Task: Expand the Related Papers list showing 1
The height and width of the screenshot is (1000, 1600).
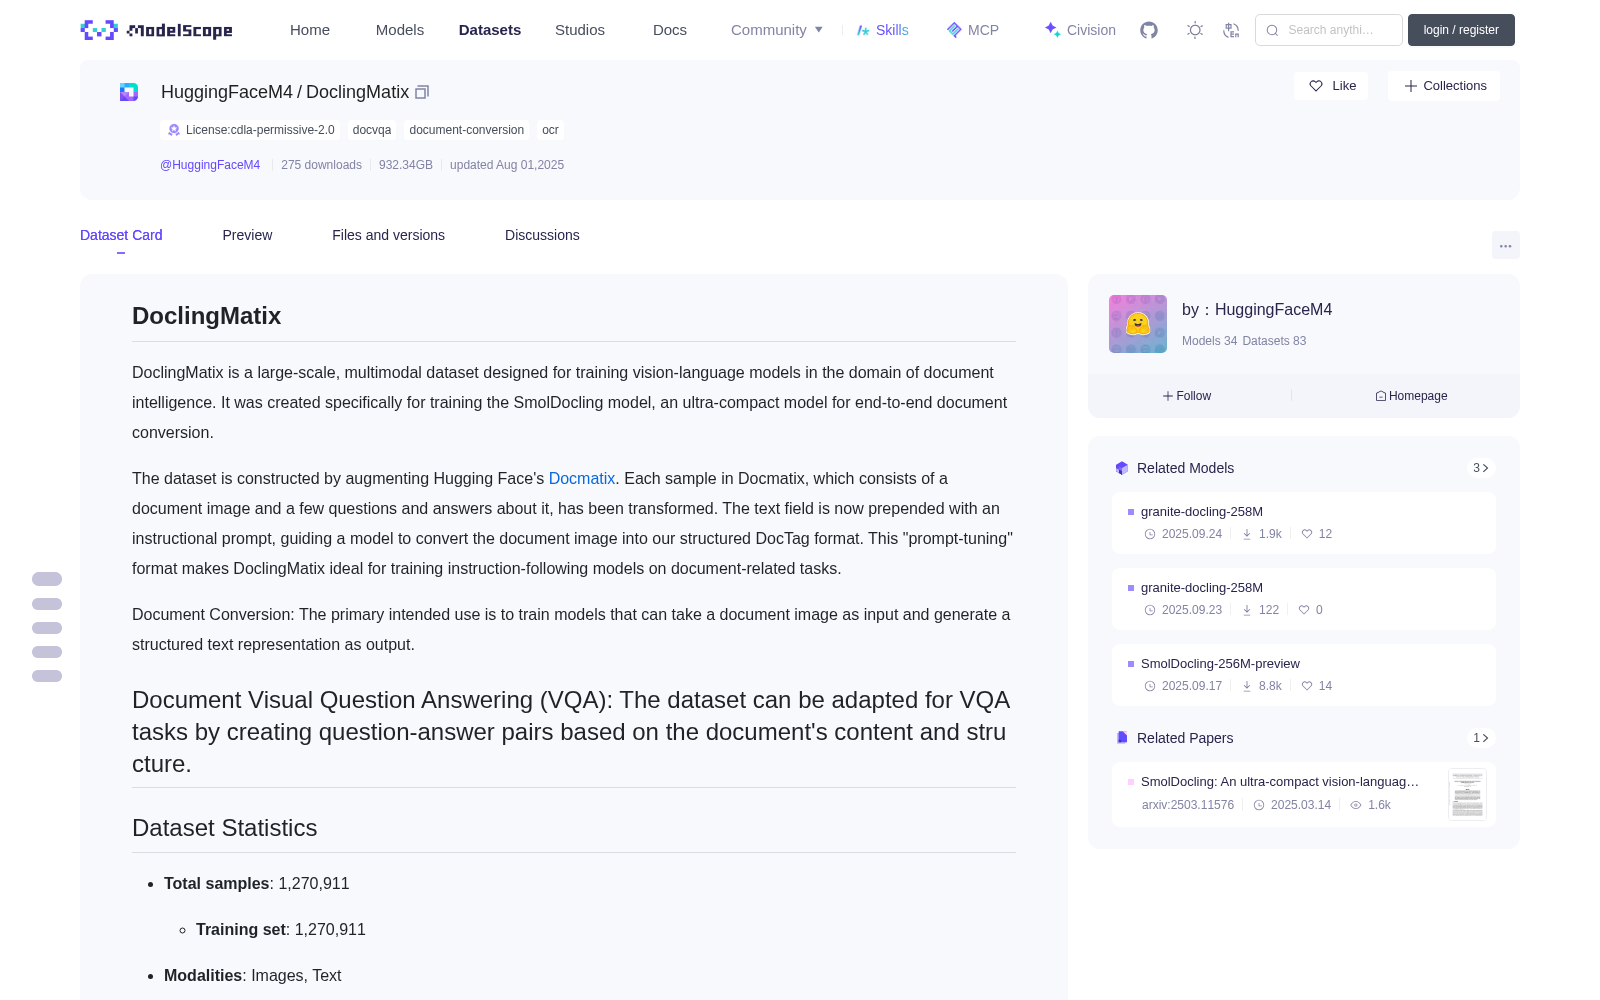Action: point(1481,738)
